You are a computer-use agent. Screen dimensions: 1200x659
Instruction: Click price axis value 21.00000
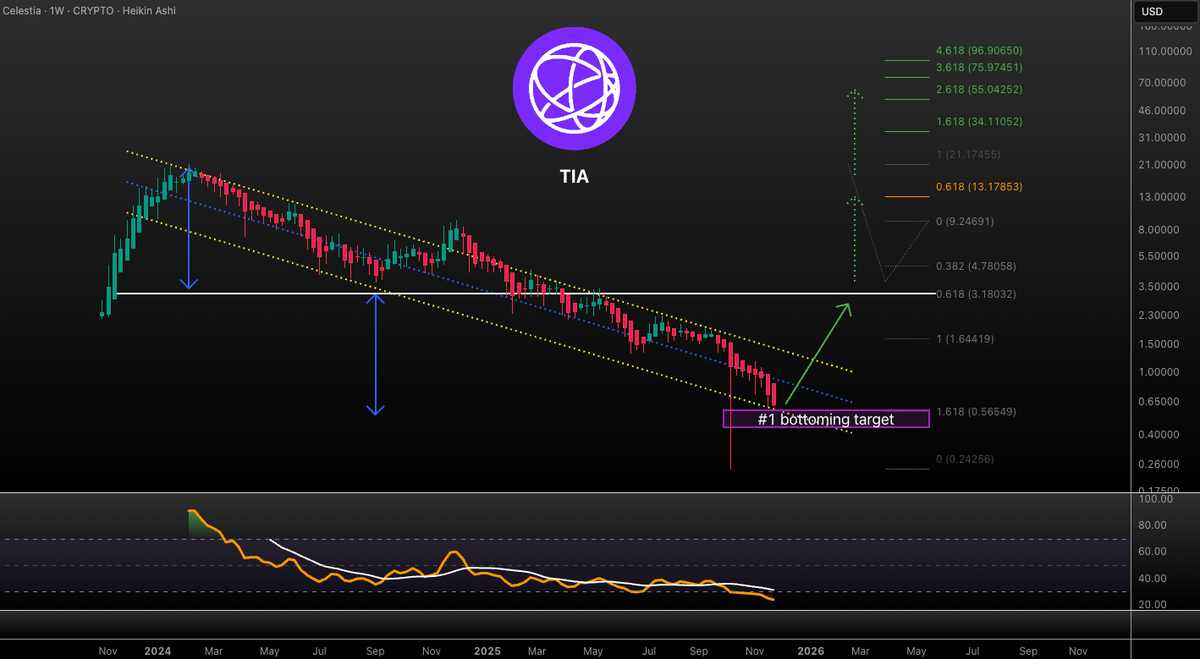click(x=1164, y=165)
